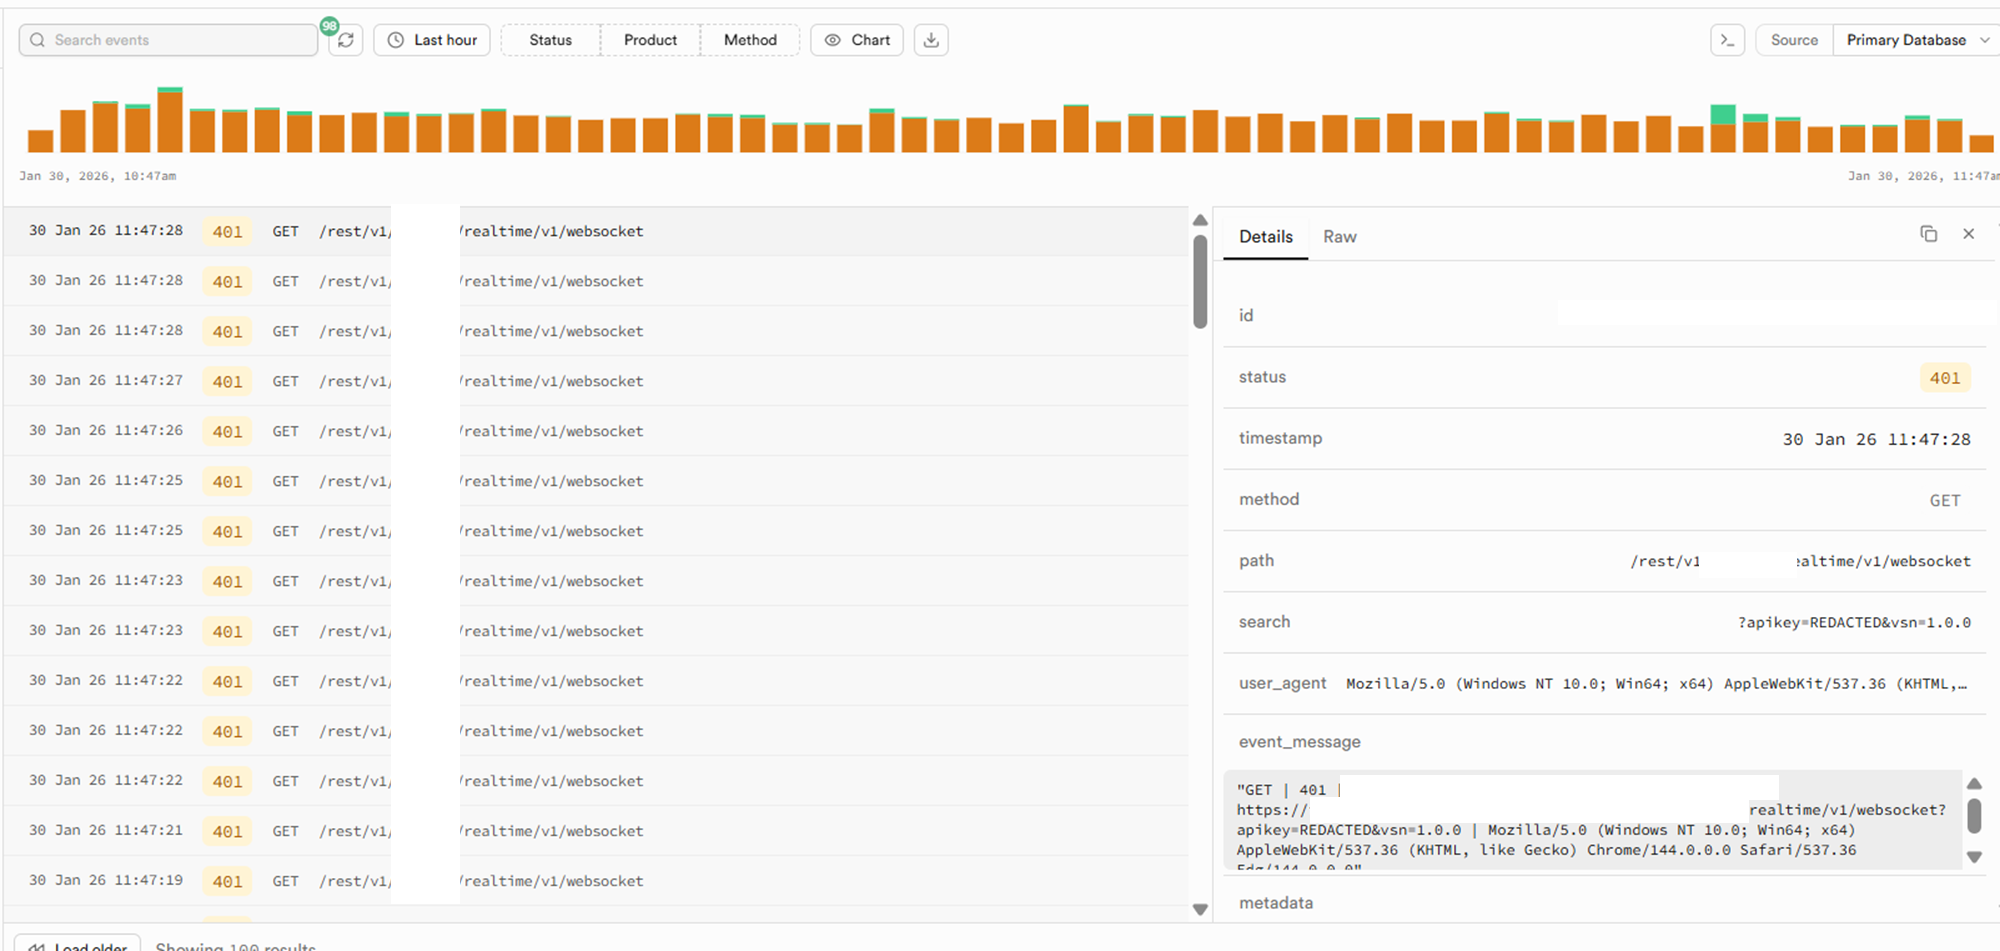Screen dimensions: 2000x951
Task: Click the search value ?apikey=REDACTED&vsn=1.0.0
Action: 1854,622
